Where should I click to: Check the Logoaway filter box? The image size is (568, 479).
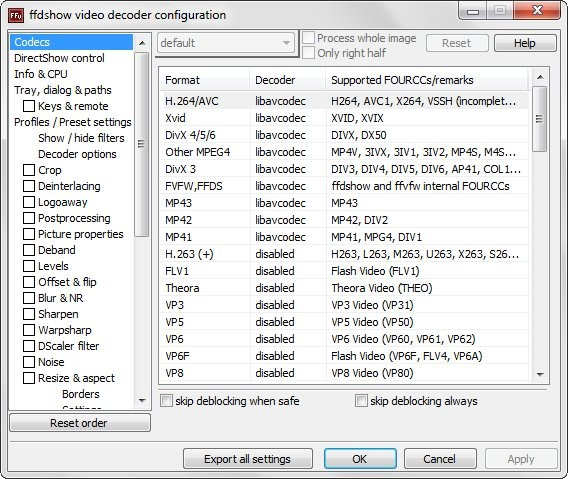tap(29, 202)
